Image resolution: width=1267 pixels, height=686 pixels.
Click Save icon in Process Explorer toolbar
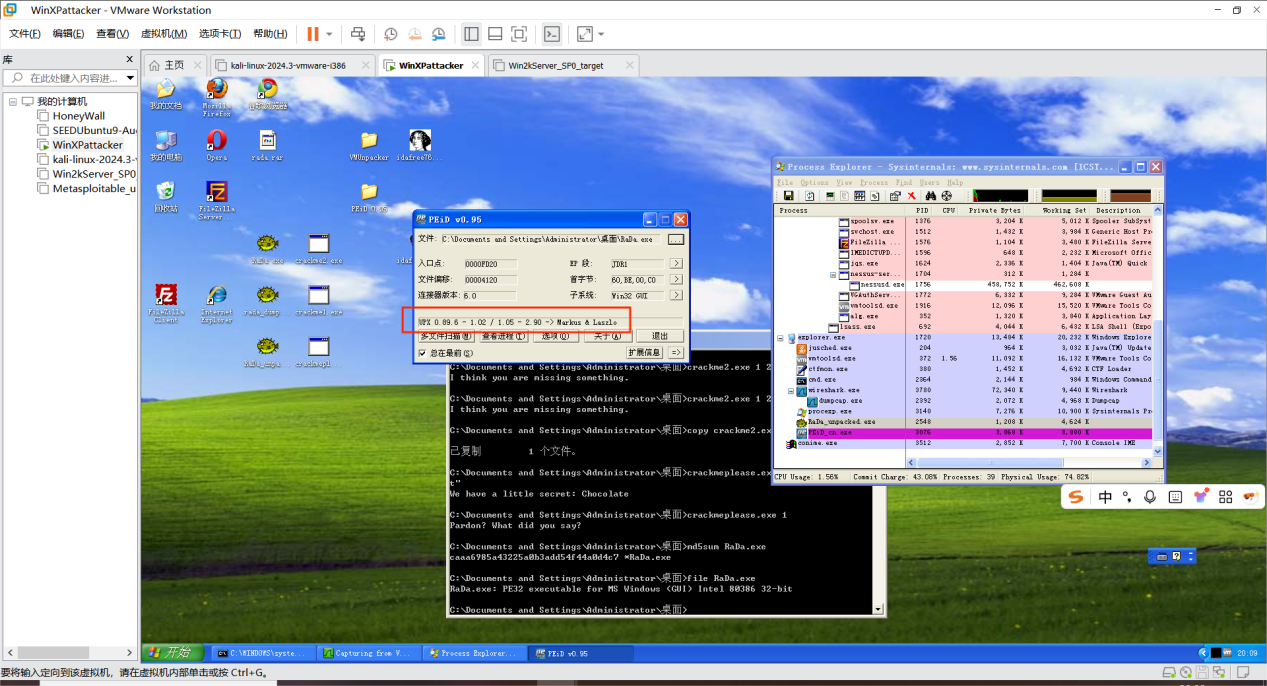[788, 196]
